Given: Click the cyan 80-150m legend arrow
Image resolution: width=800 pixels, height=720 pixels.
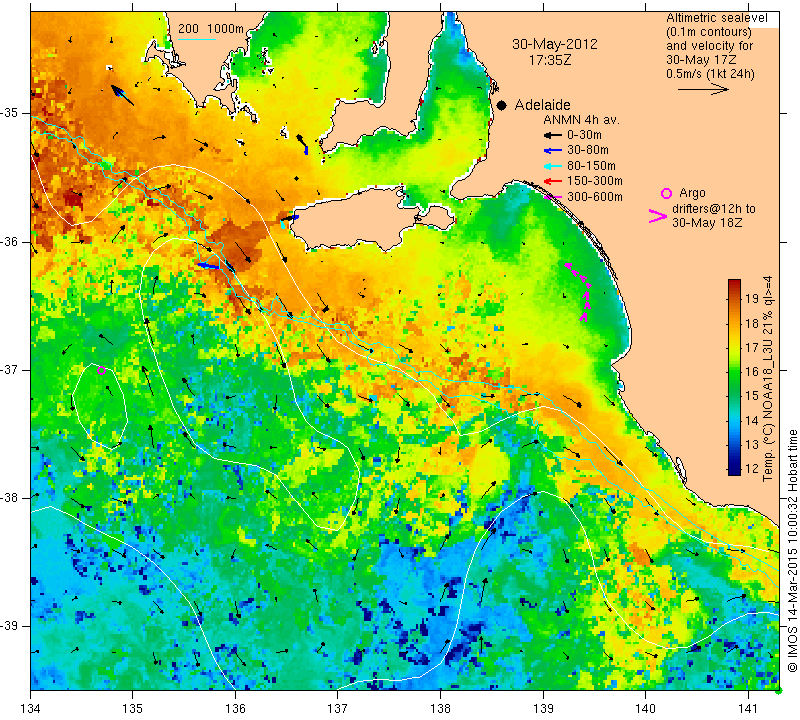Looking at the screenshot, I should (x=552, y=166).
